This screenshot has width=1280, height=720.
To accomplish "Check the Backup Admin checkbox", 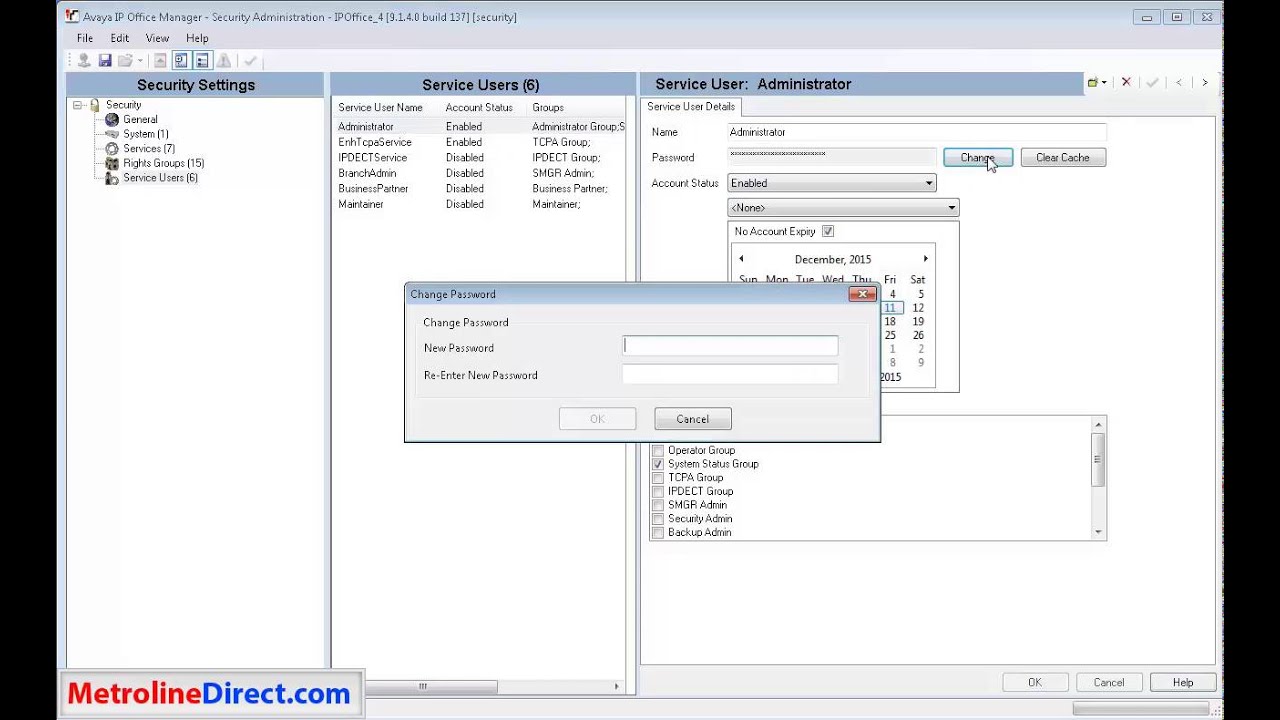I will (658, 532).
